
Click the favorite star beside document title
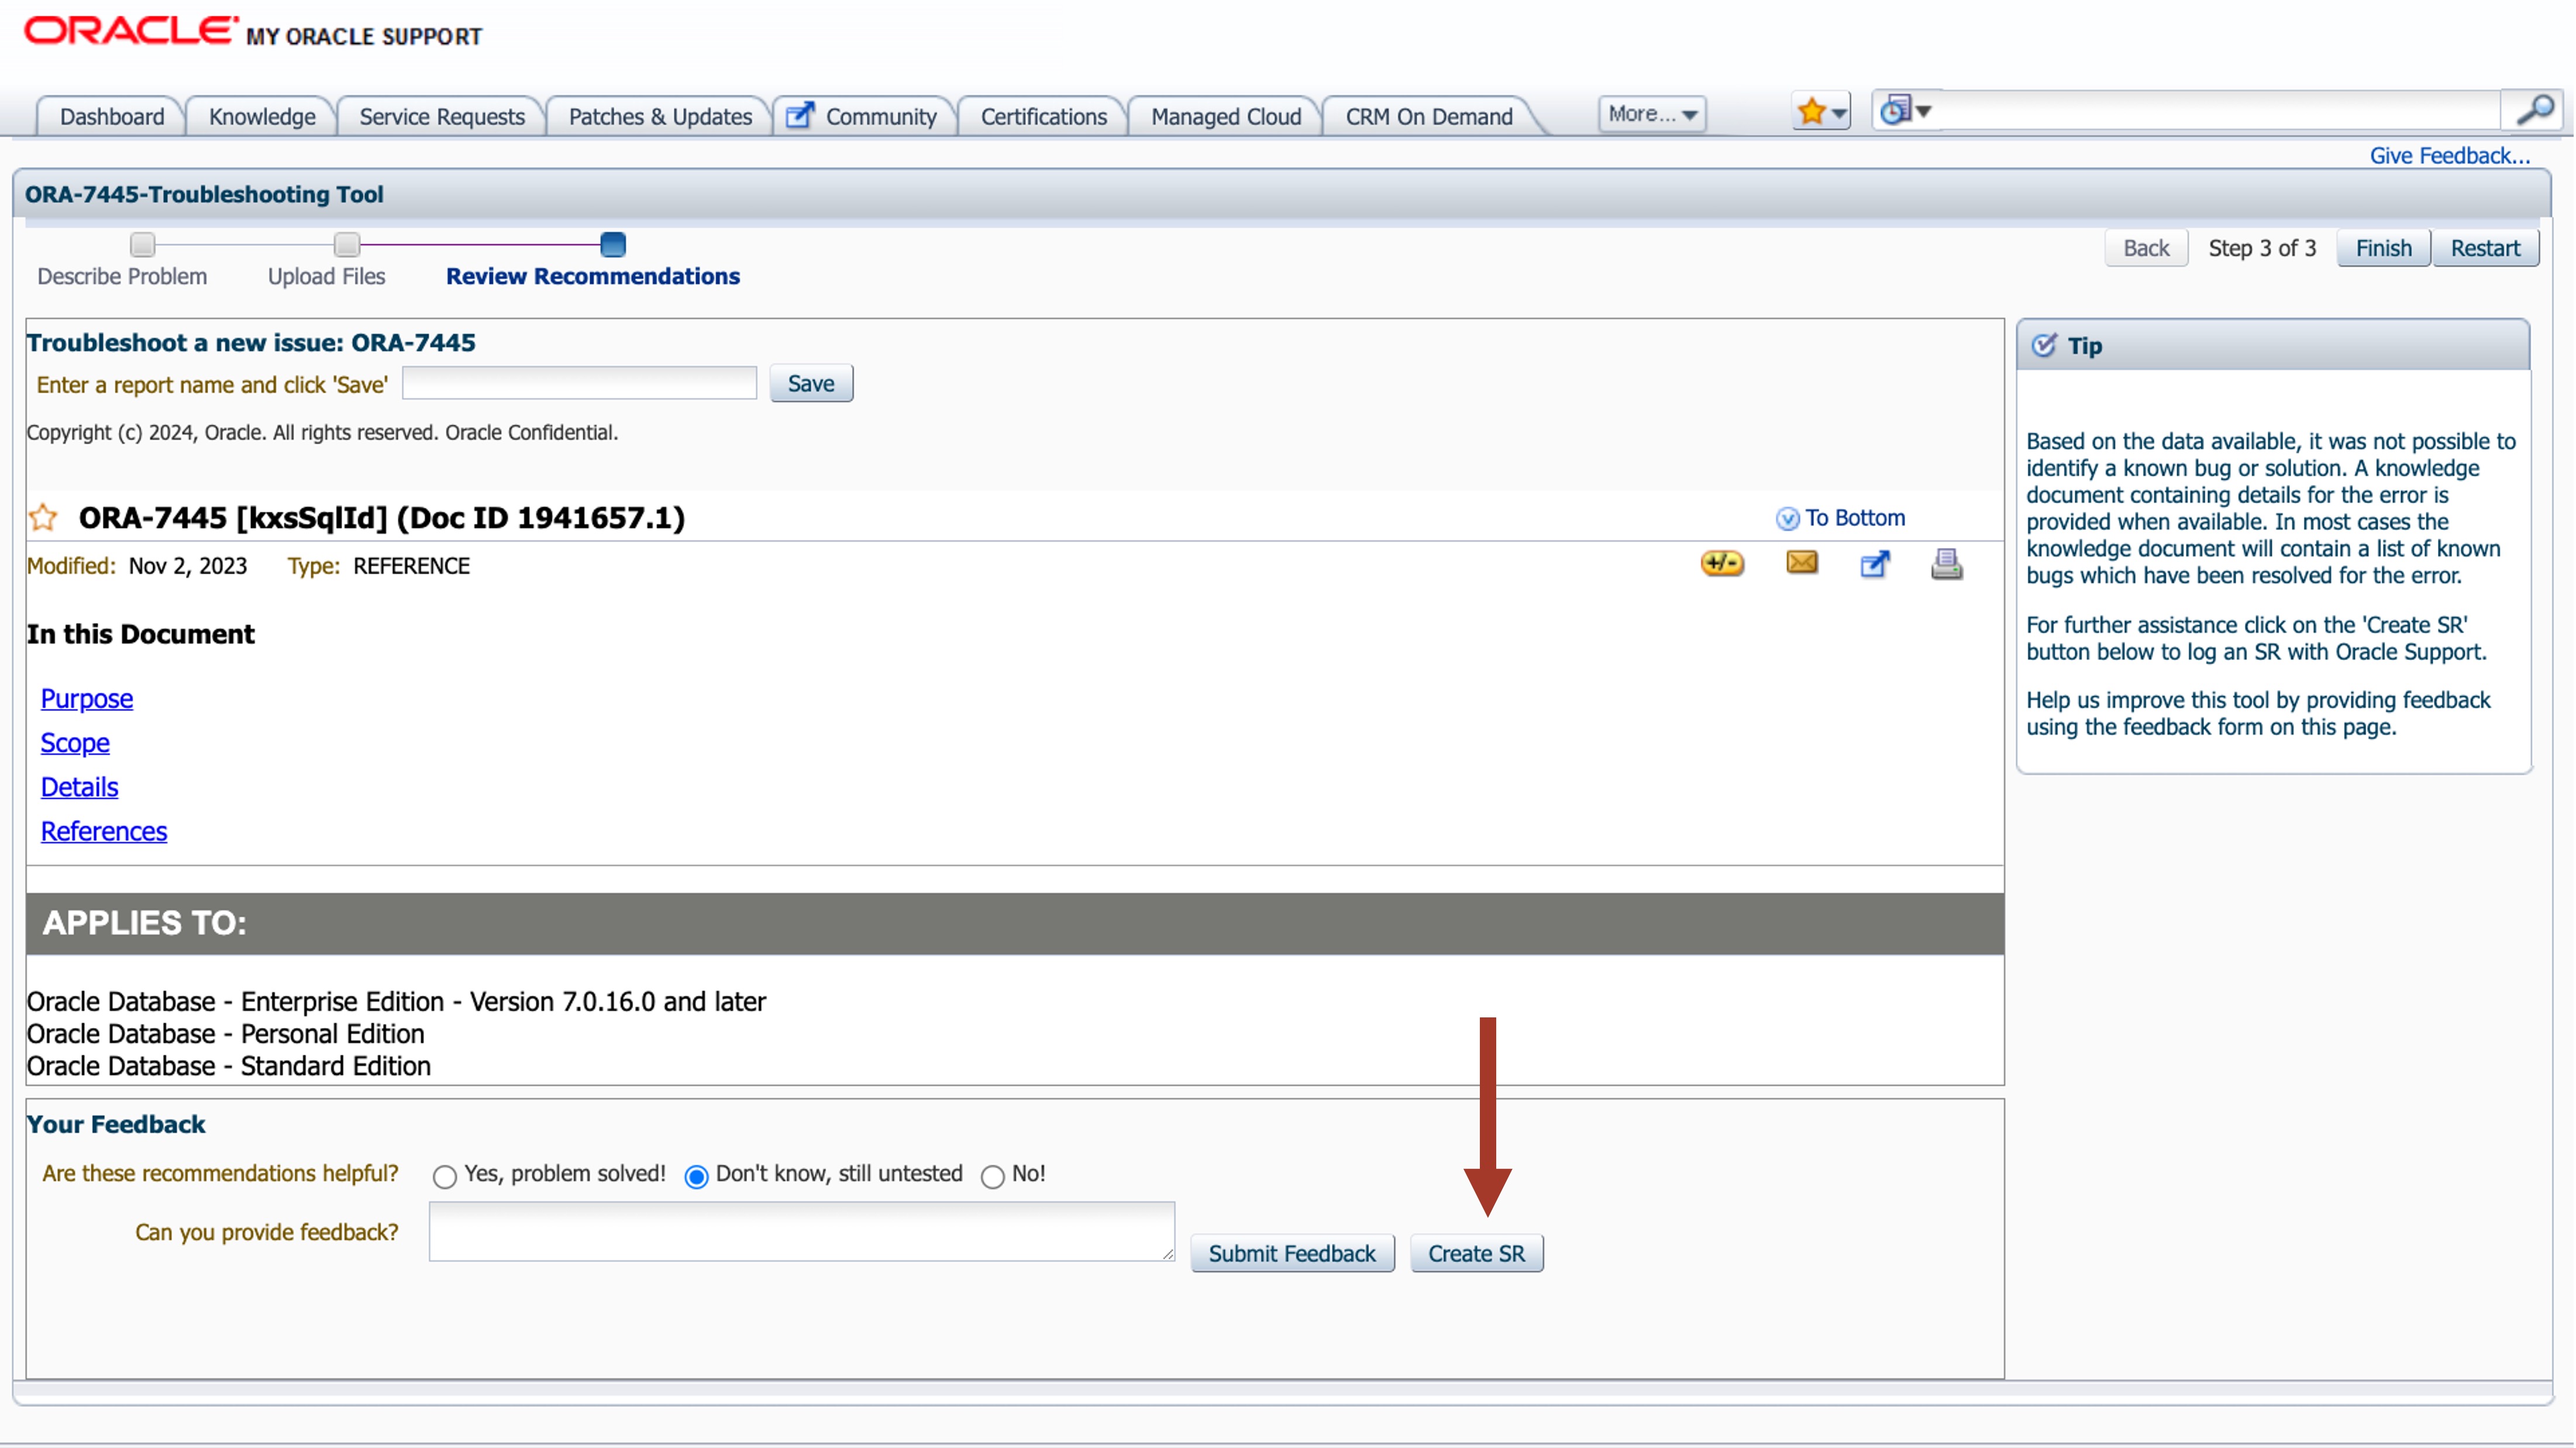(43, 518)
